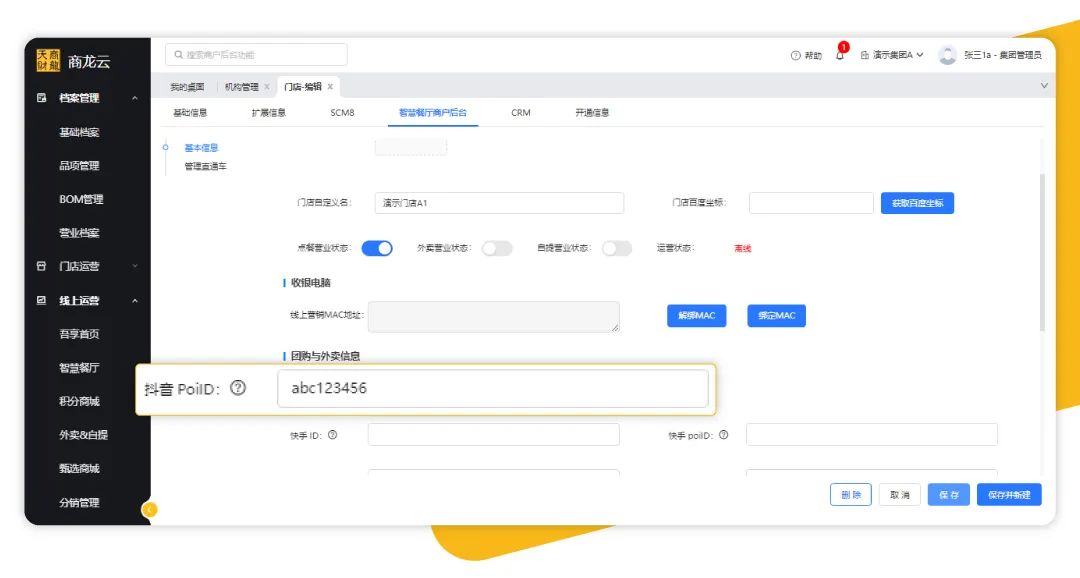Open 营业档案 in the sidebar
The height and width of the screenshot is (578, 1080).
[79, 233]
